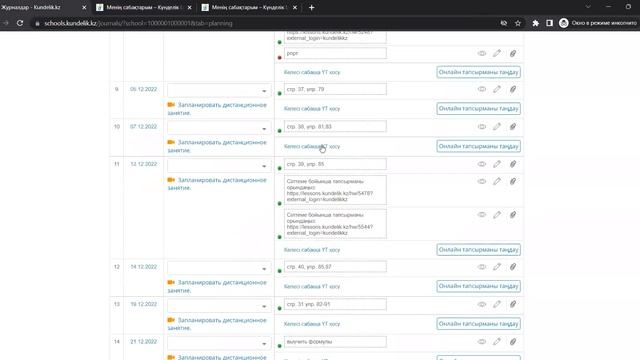Switch to second 'Менің сабақтарым' browser tab
Screen dimensions: 640x360
coord(144,7)
